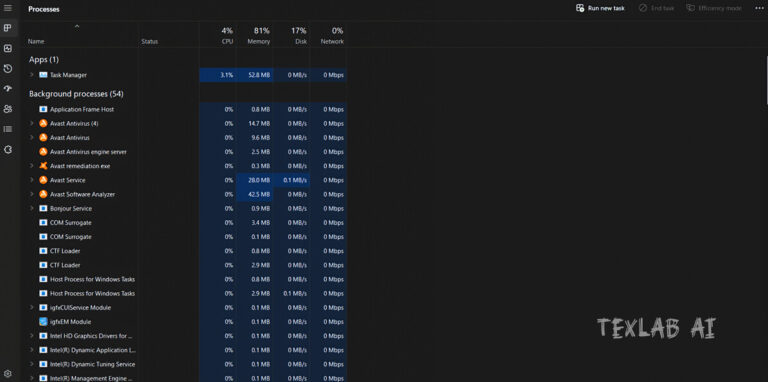Click the End task button
Image resolution: width=768 pixels, height=382 pixels.
coord(656,8)
